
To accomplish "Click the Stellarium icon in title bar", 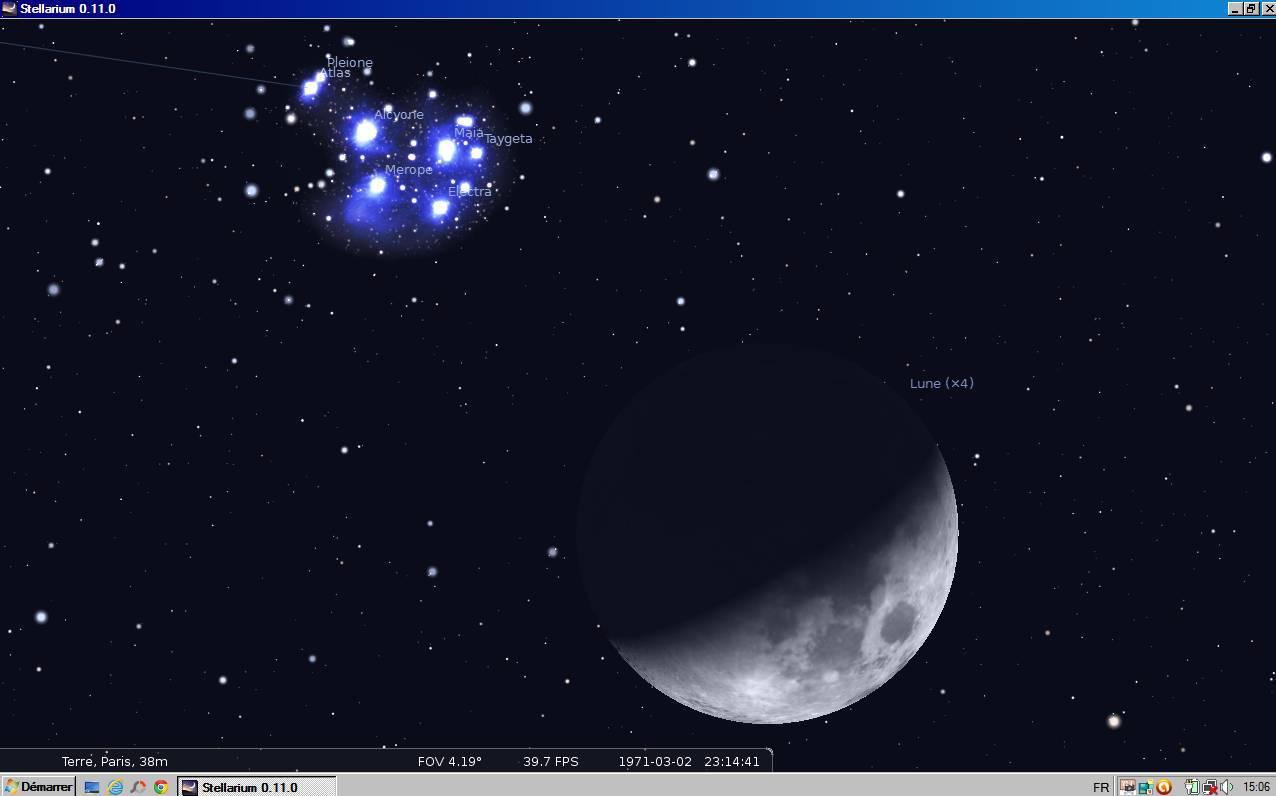I will point(9,8).
